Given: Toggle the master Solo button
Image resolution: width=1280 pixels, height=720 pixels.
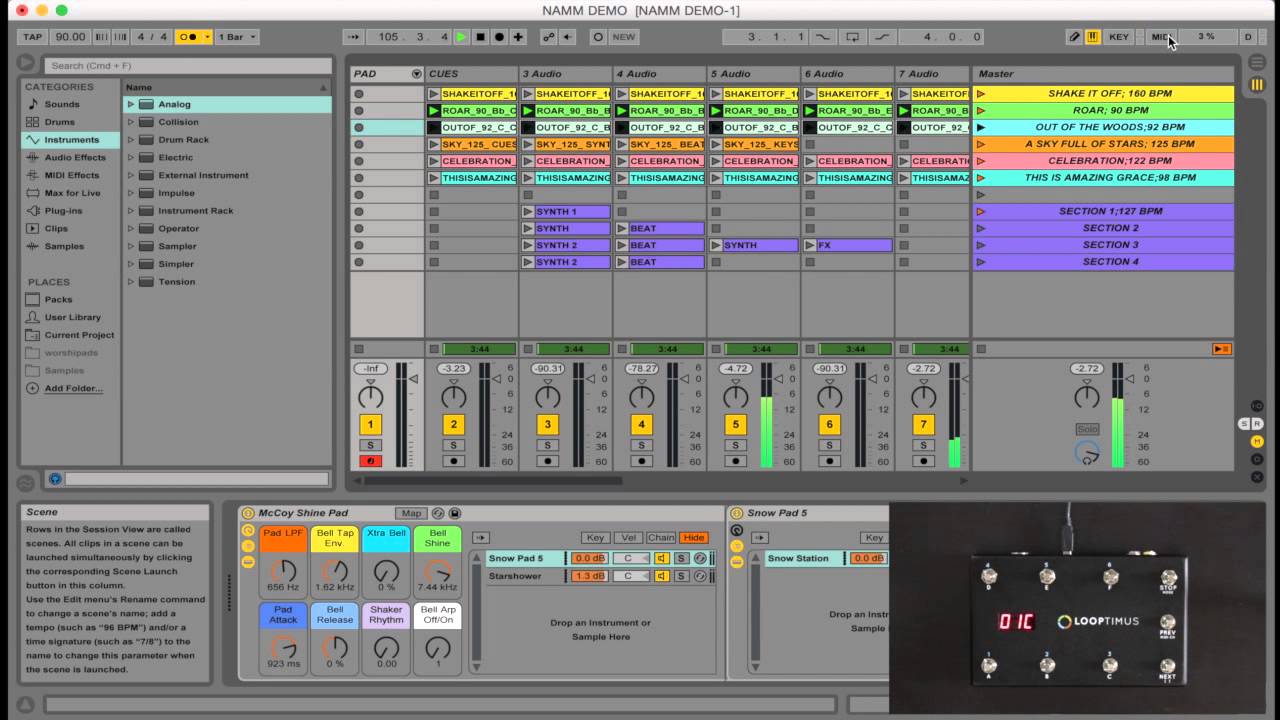Looking at the screenshot, I should [x=1087, y=429].
